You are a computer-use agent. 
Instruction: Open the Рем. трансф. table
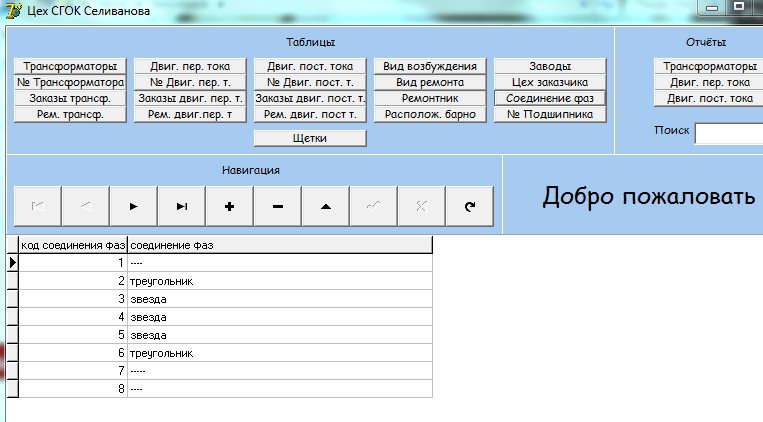pyautogui.click(x=70, y=114)
